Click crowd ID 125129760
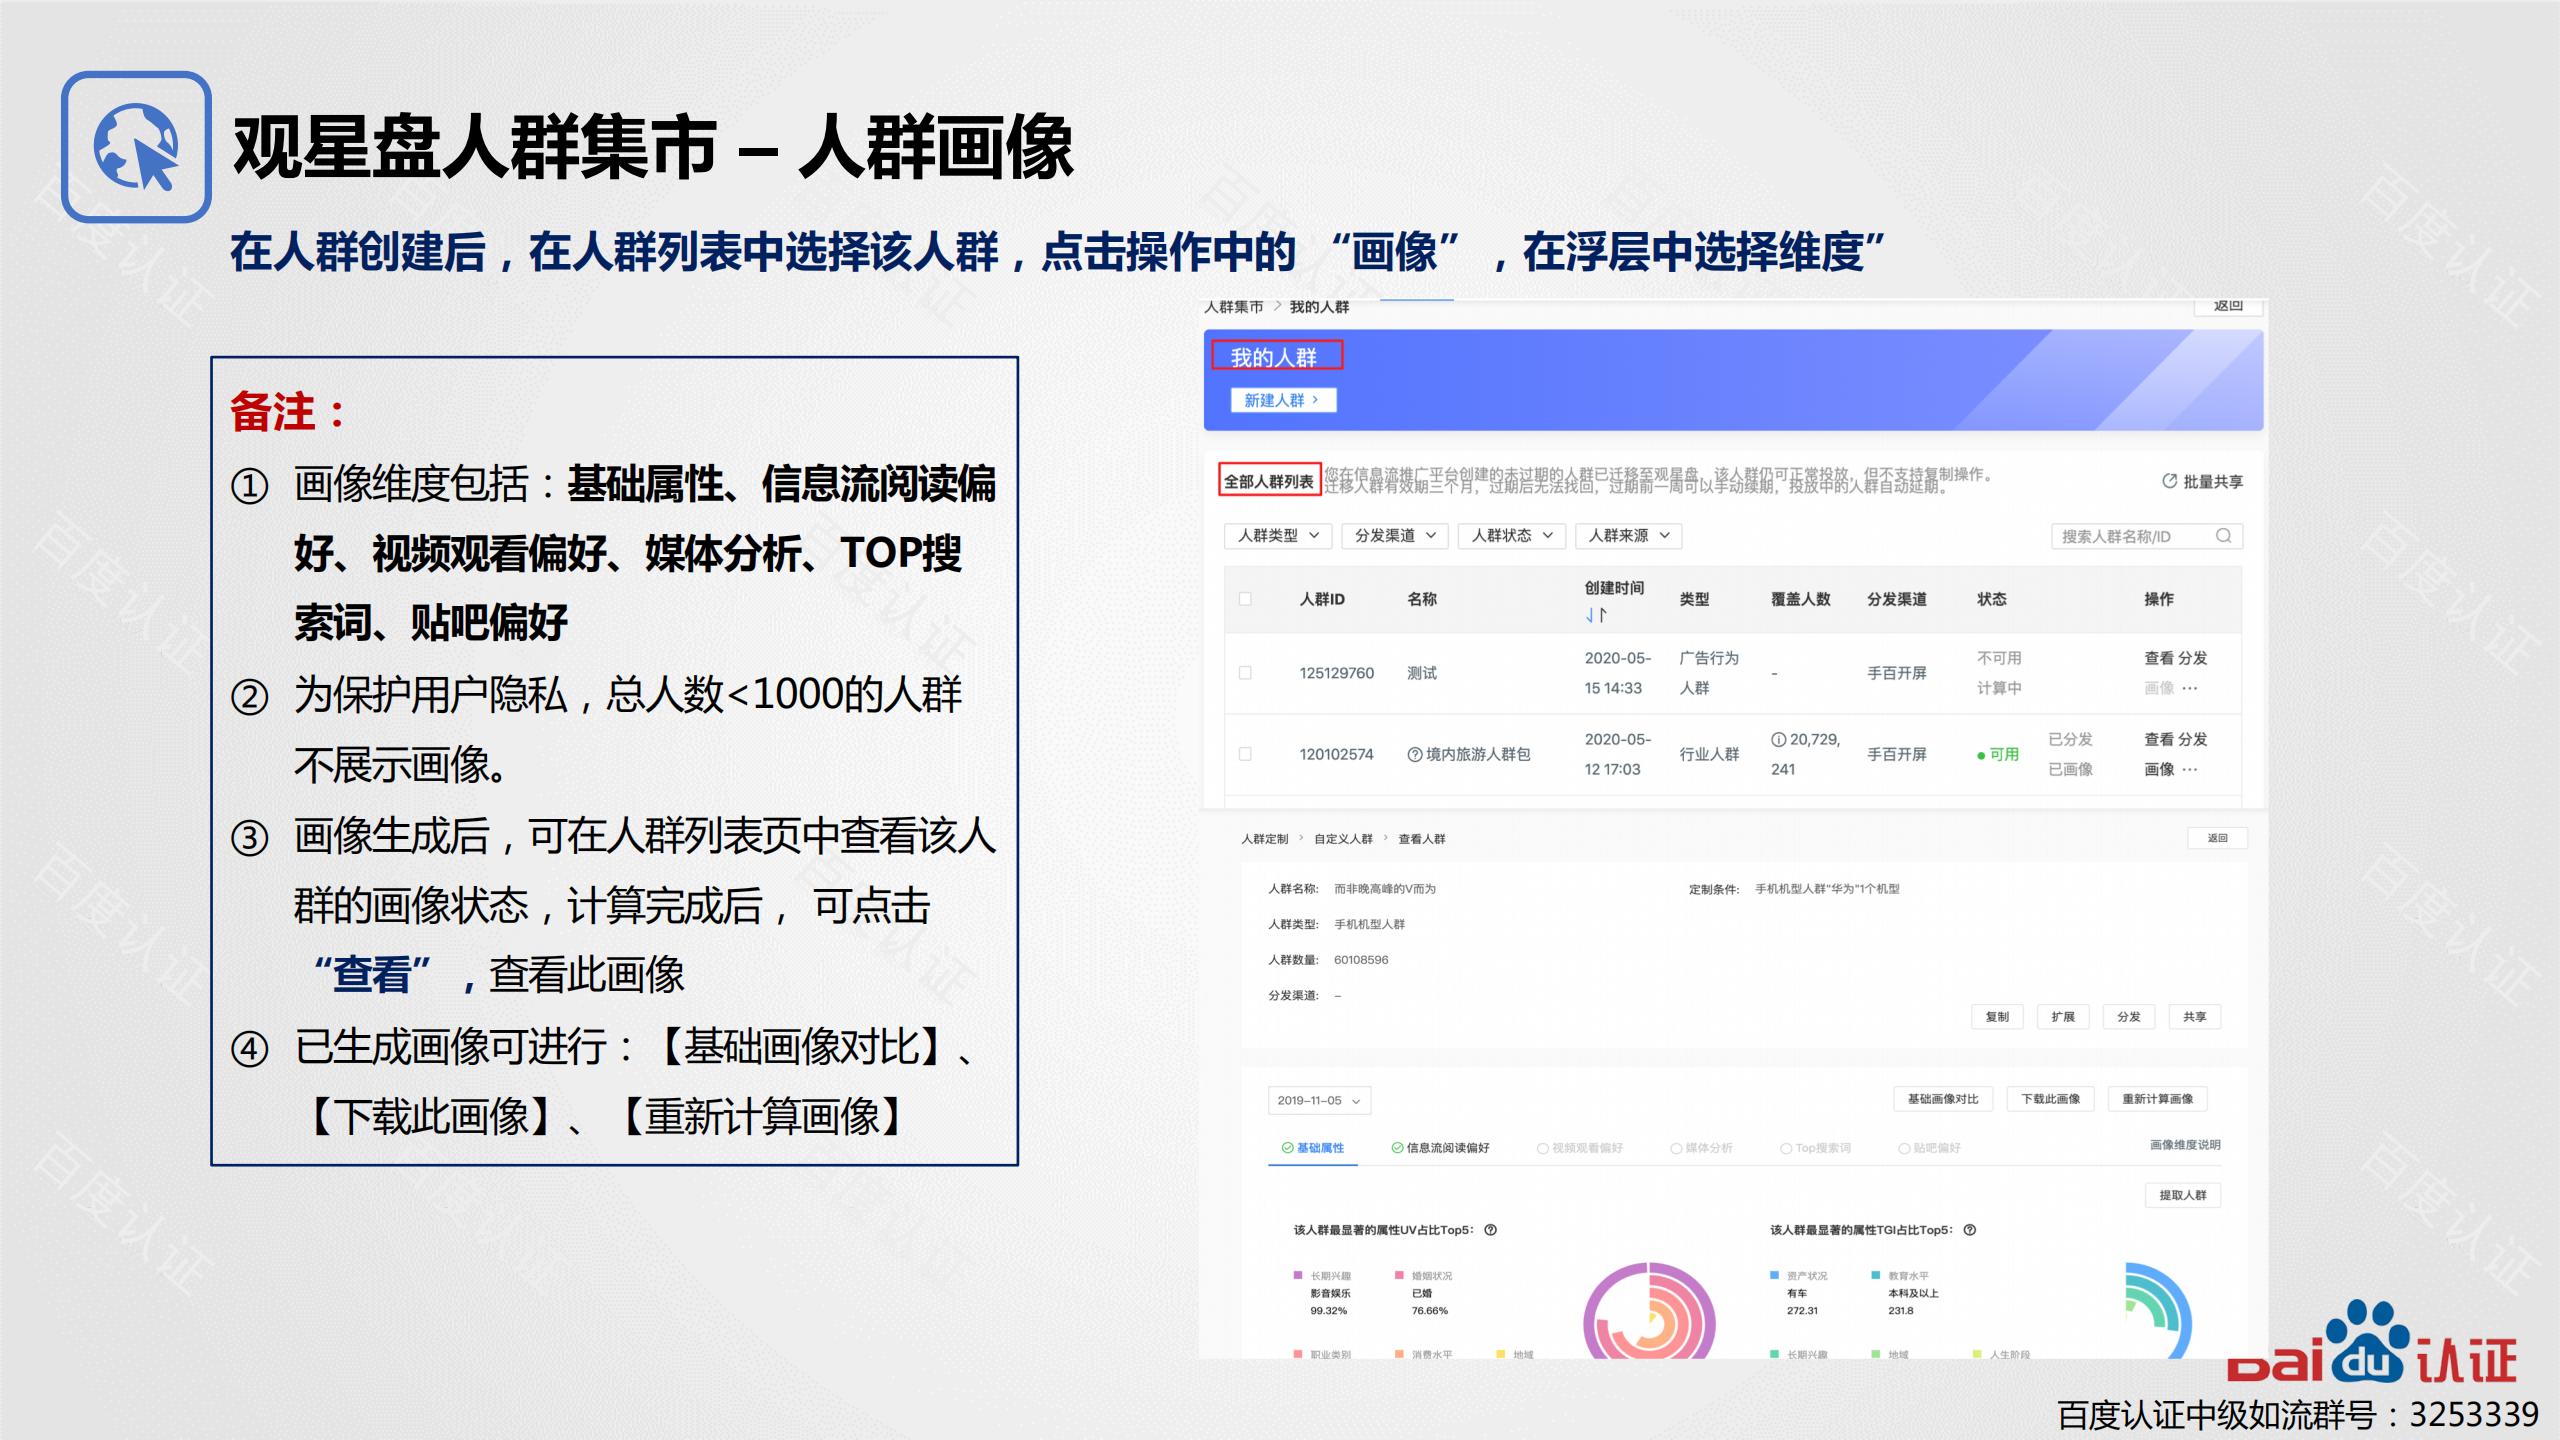 tap(1337, 673)
